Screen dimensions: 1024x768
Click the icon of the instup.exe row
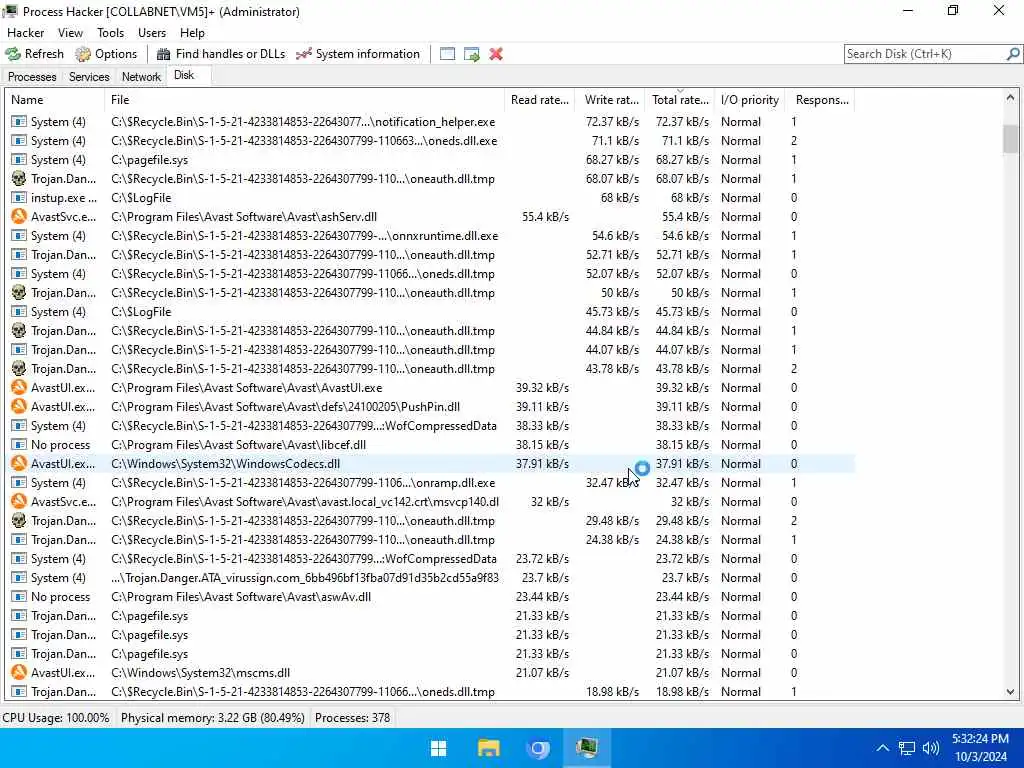(19, 197)
